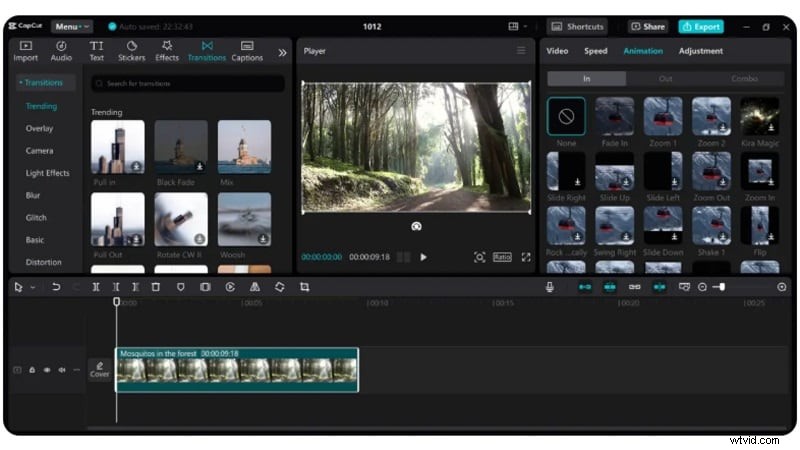800x450 pixels.
Task: Split the clip at playhead
Action: click(x=96, y=287)
